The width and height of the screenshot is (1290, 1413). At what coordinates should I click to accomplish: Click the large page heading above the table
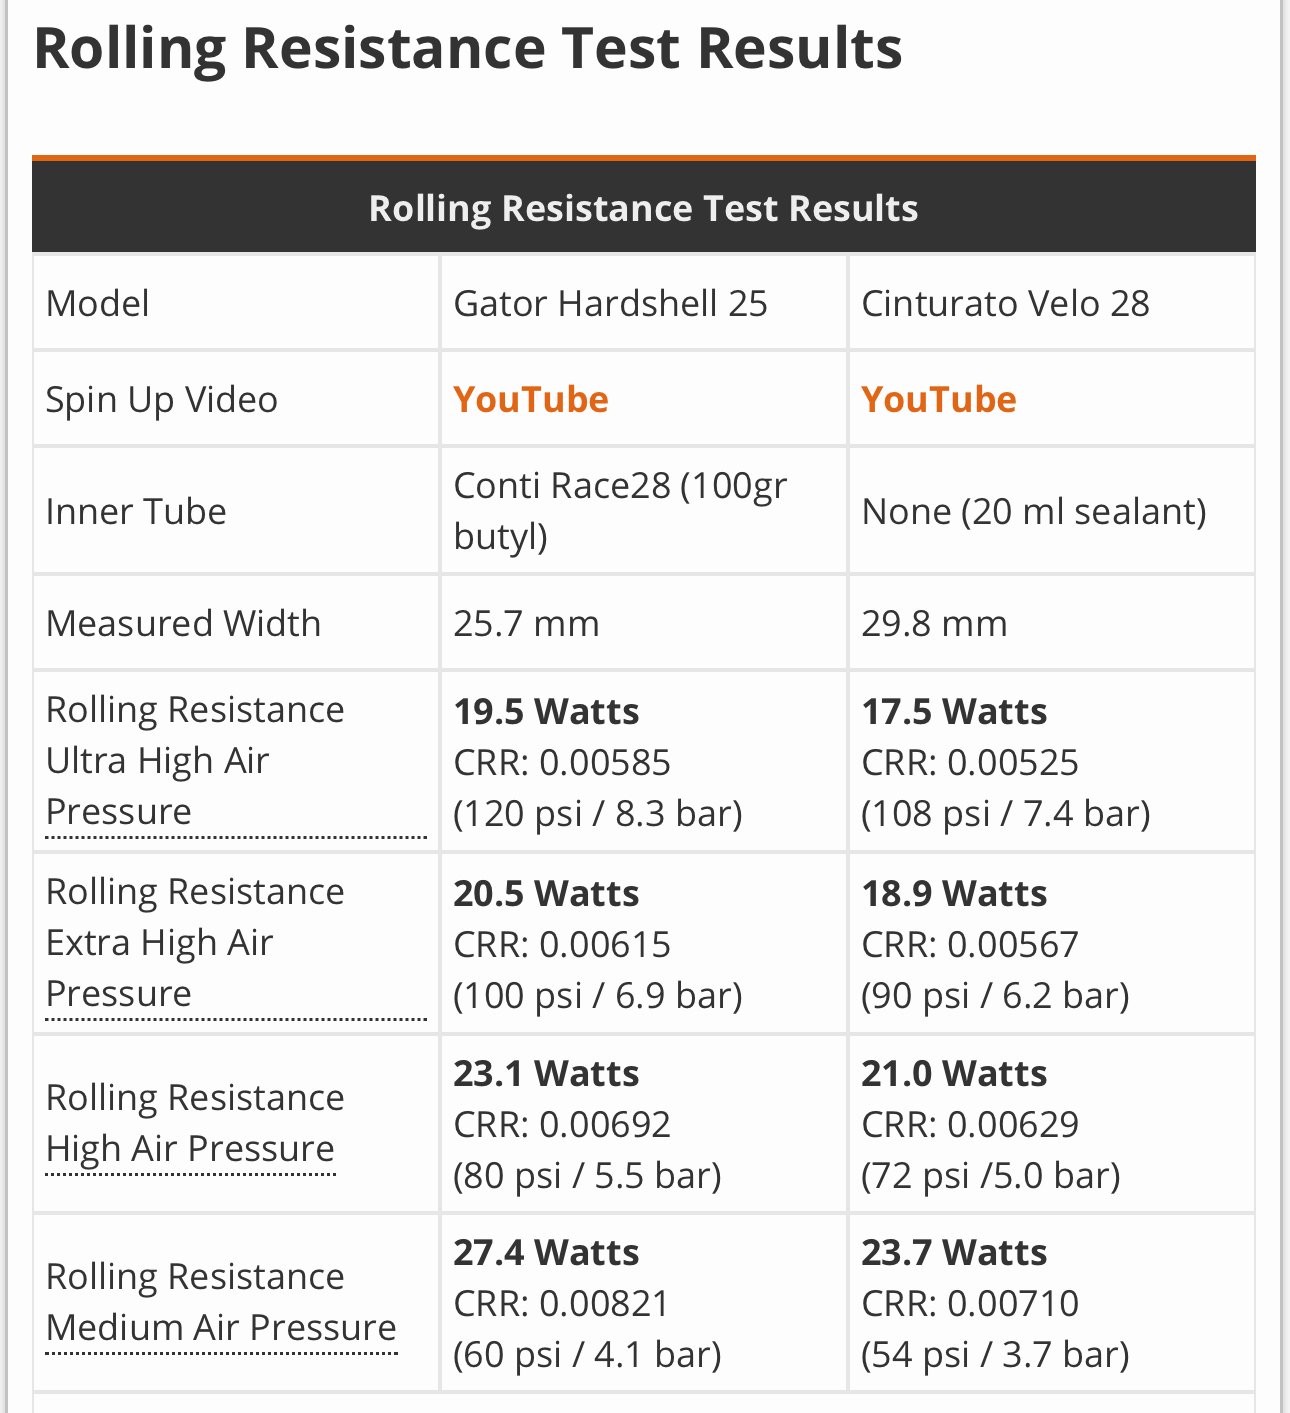tap(468, 48)
